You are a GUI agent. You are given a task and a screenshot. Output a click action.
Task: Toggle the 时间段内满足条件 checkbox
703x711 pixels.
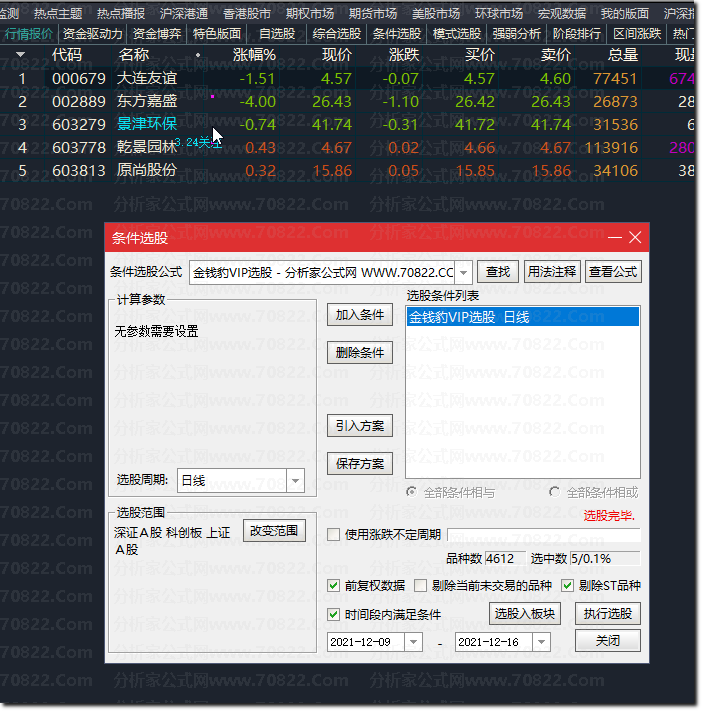click(x=333, y=614)
